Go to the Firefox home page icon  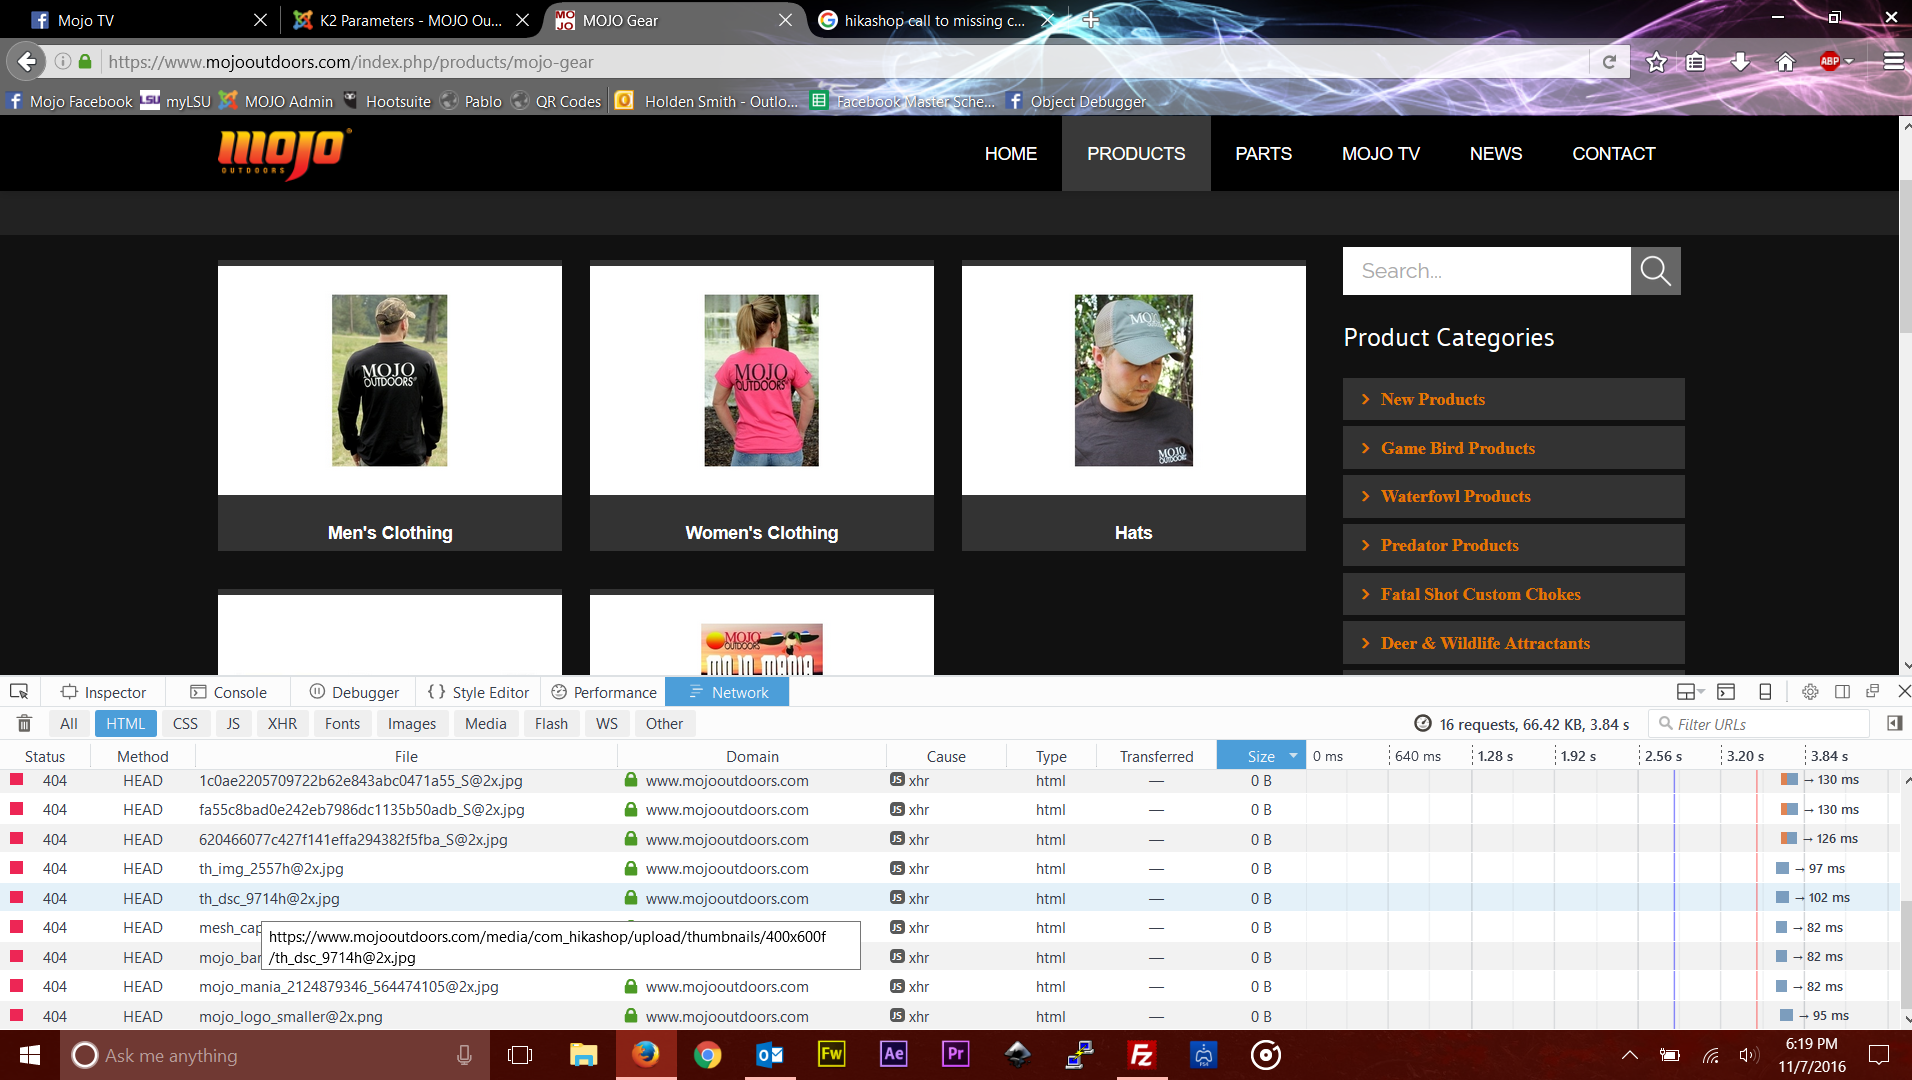pyautogui.click(x=1785, y=62)
